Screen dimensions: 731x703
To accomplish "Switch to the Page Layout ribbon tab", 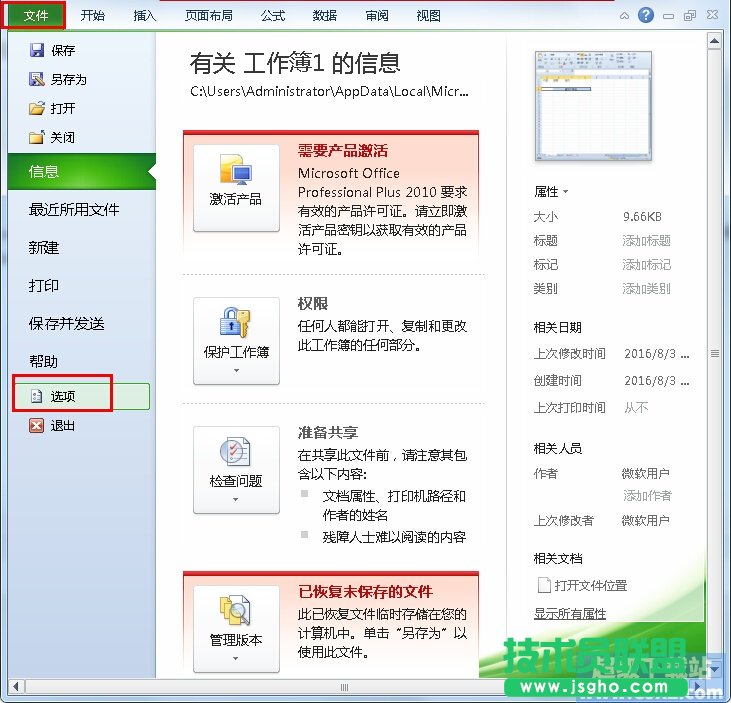I will point(208,16).
